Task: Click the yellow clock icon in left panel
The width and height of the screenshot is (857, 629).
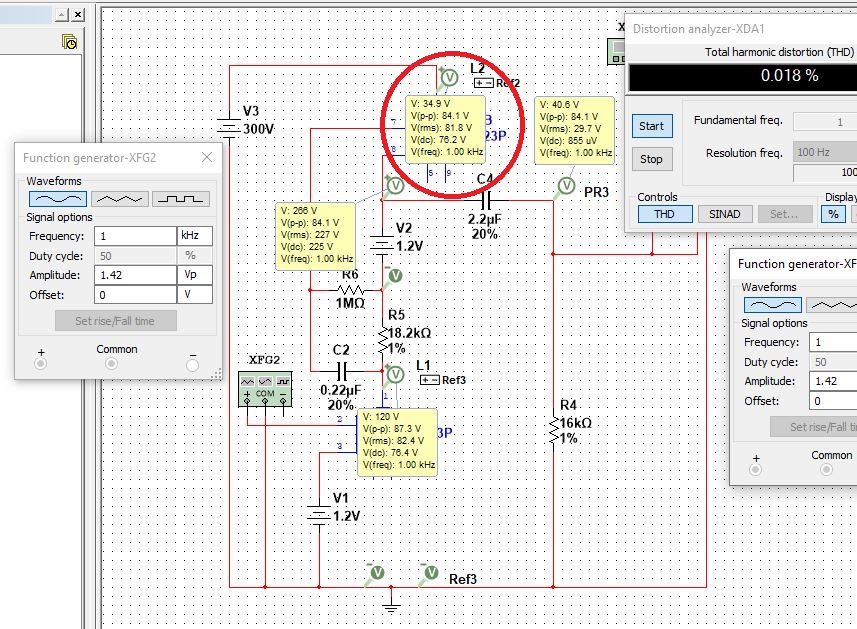Action: pyautogui.click(x=69, y=42)
